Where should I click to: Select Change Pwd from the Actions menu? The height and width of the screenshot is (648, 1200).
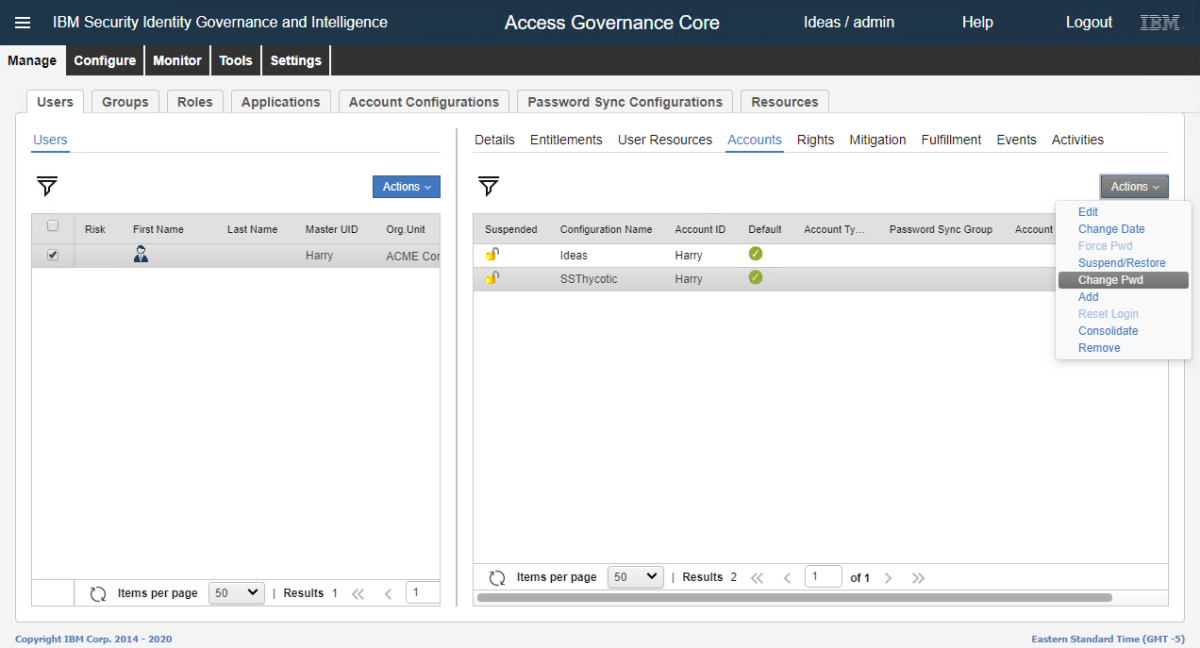point(1110,280)
